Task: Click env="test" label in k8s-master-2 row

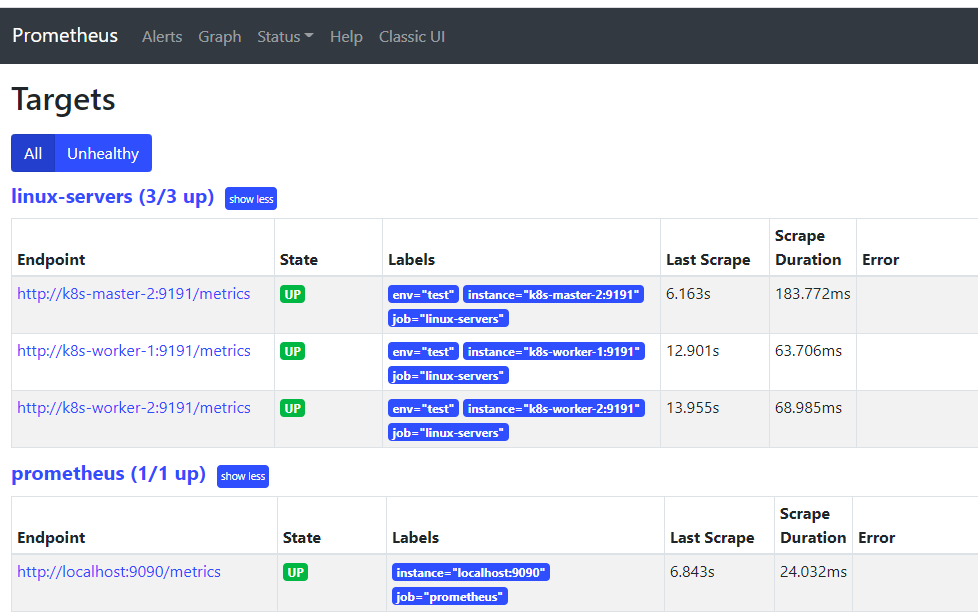Action: click(423, 294)
